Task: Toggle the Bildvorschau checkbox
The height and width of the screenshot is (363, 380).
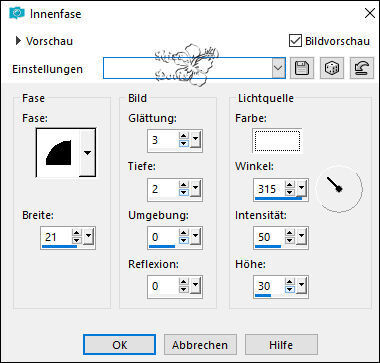Action: click(x=295, y=41)
